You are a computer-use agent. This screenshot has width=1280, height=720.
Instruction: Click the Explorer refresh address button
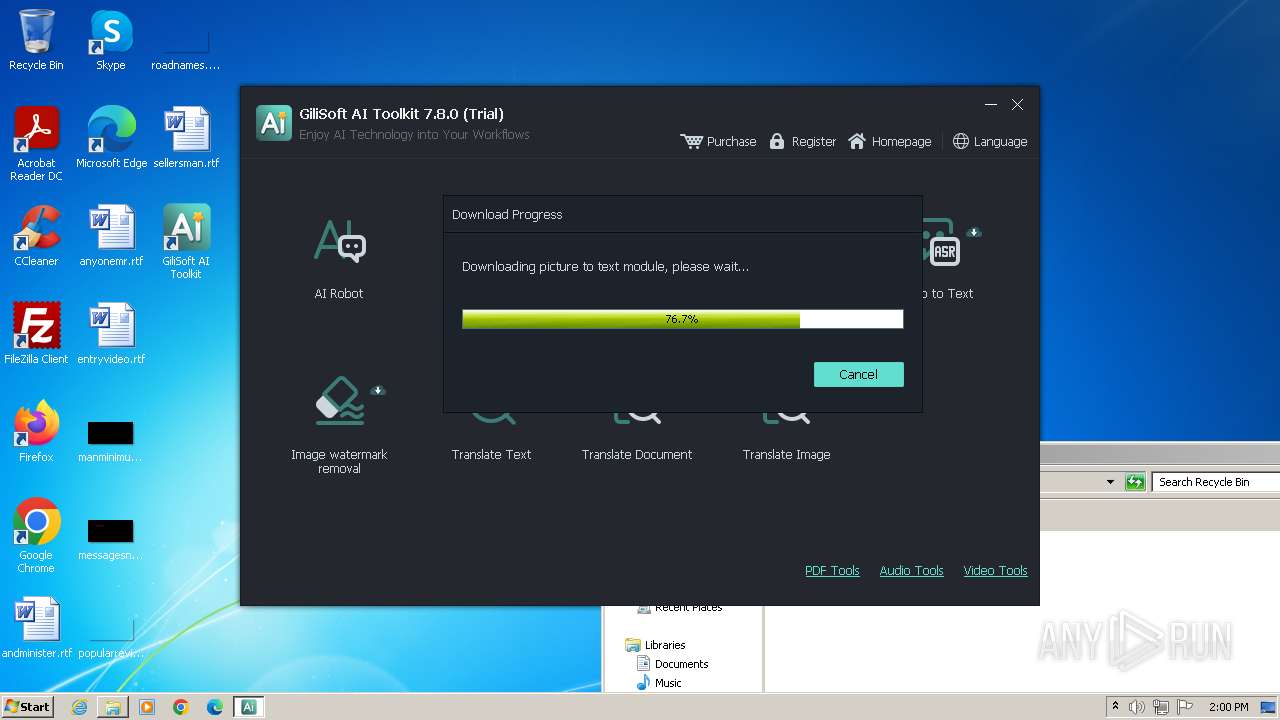click(x=1135, y=482)
